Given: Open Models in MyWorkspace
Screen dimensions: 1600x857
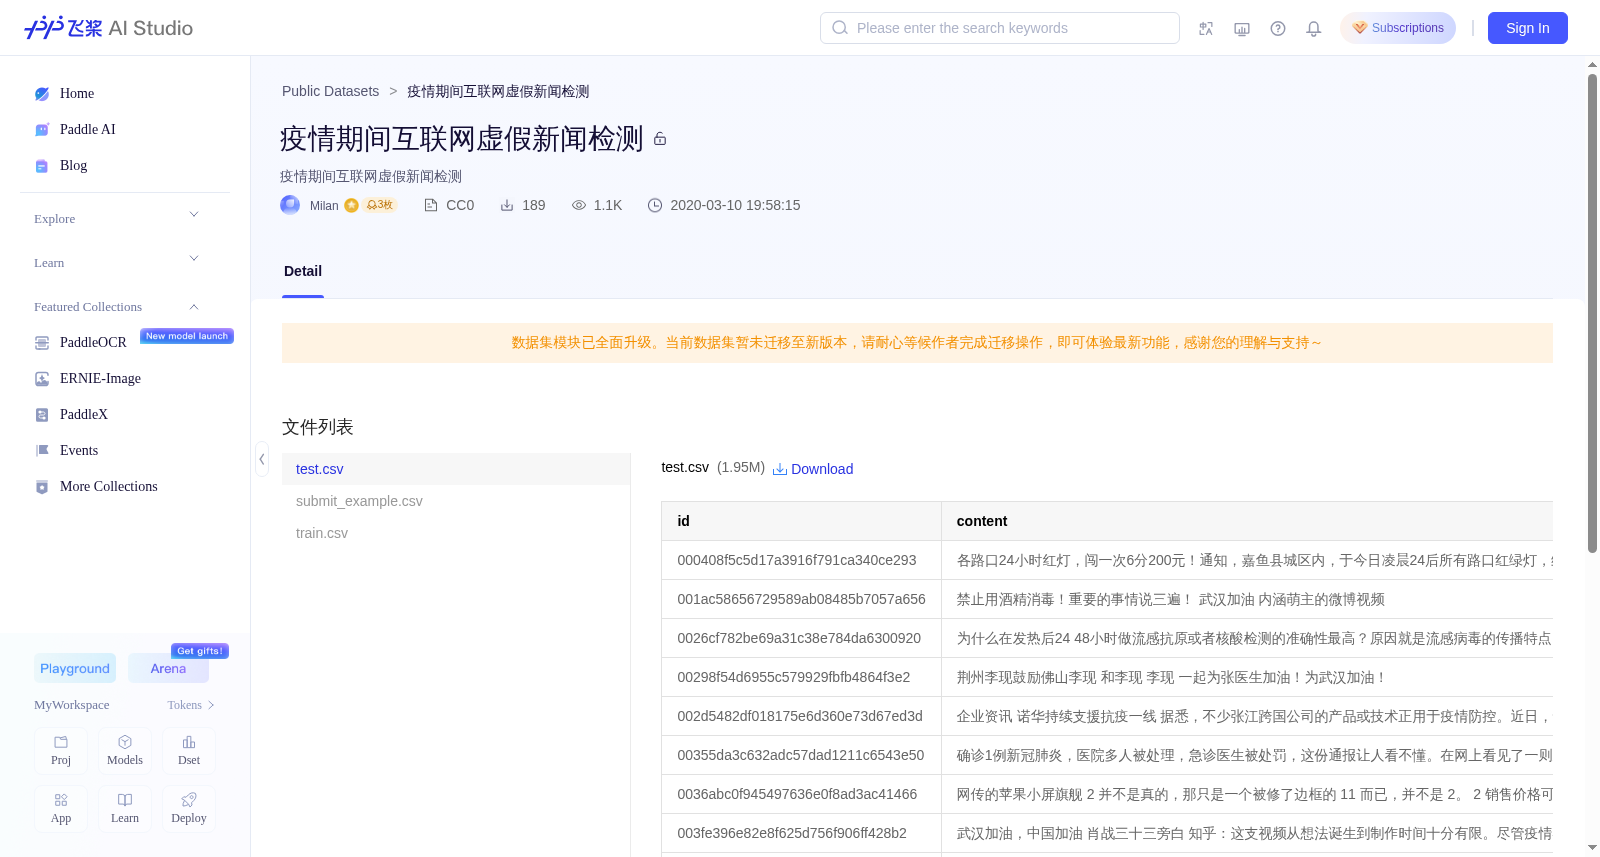Looking at the screenshot, I should (x=125, y=751).
